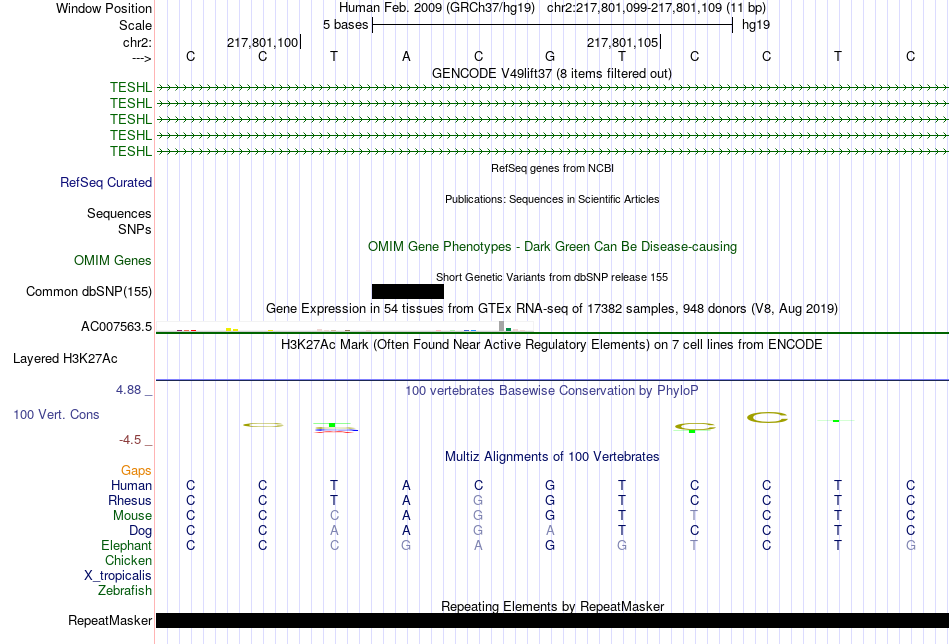Click the G base in the Human alignment row
950x644 pixels.
pos(550,485)
